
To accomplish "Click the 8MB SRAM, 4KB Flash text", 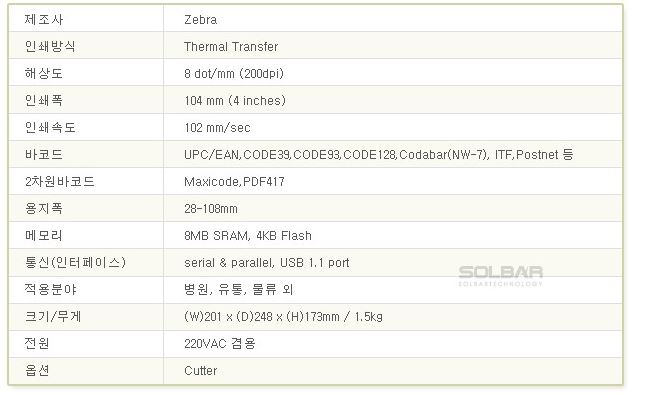I will (248, 236).
